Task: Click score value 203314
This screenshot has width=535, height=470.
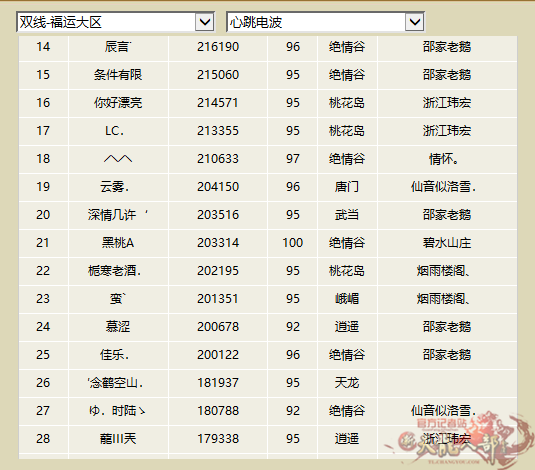Action: [218, 243]
